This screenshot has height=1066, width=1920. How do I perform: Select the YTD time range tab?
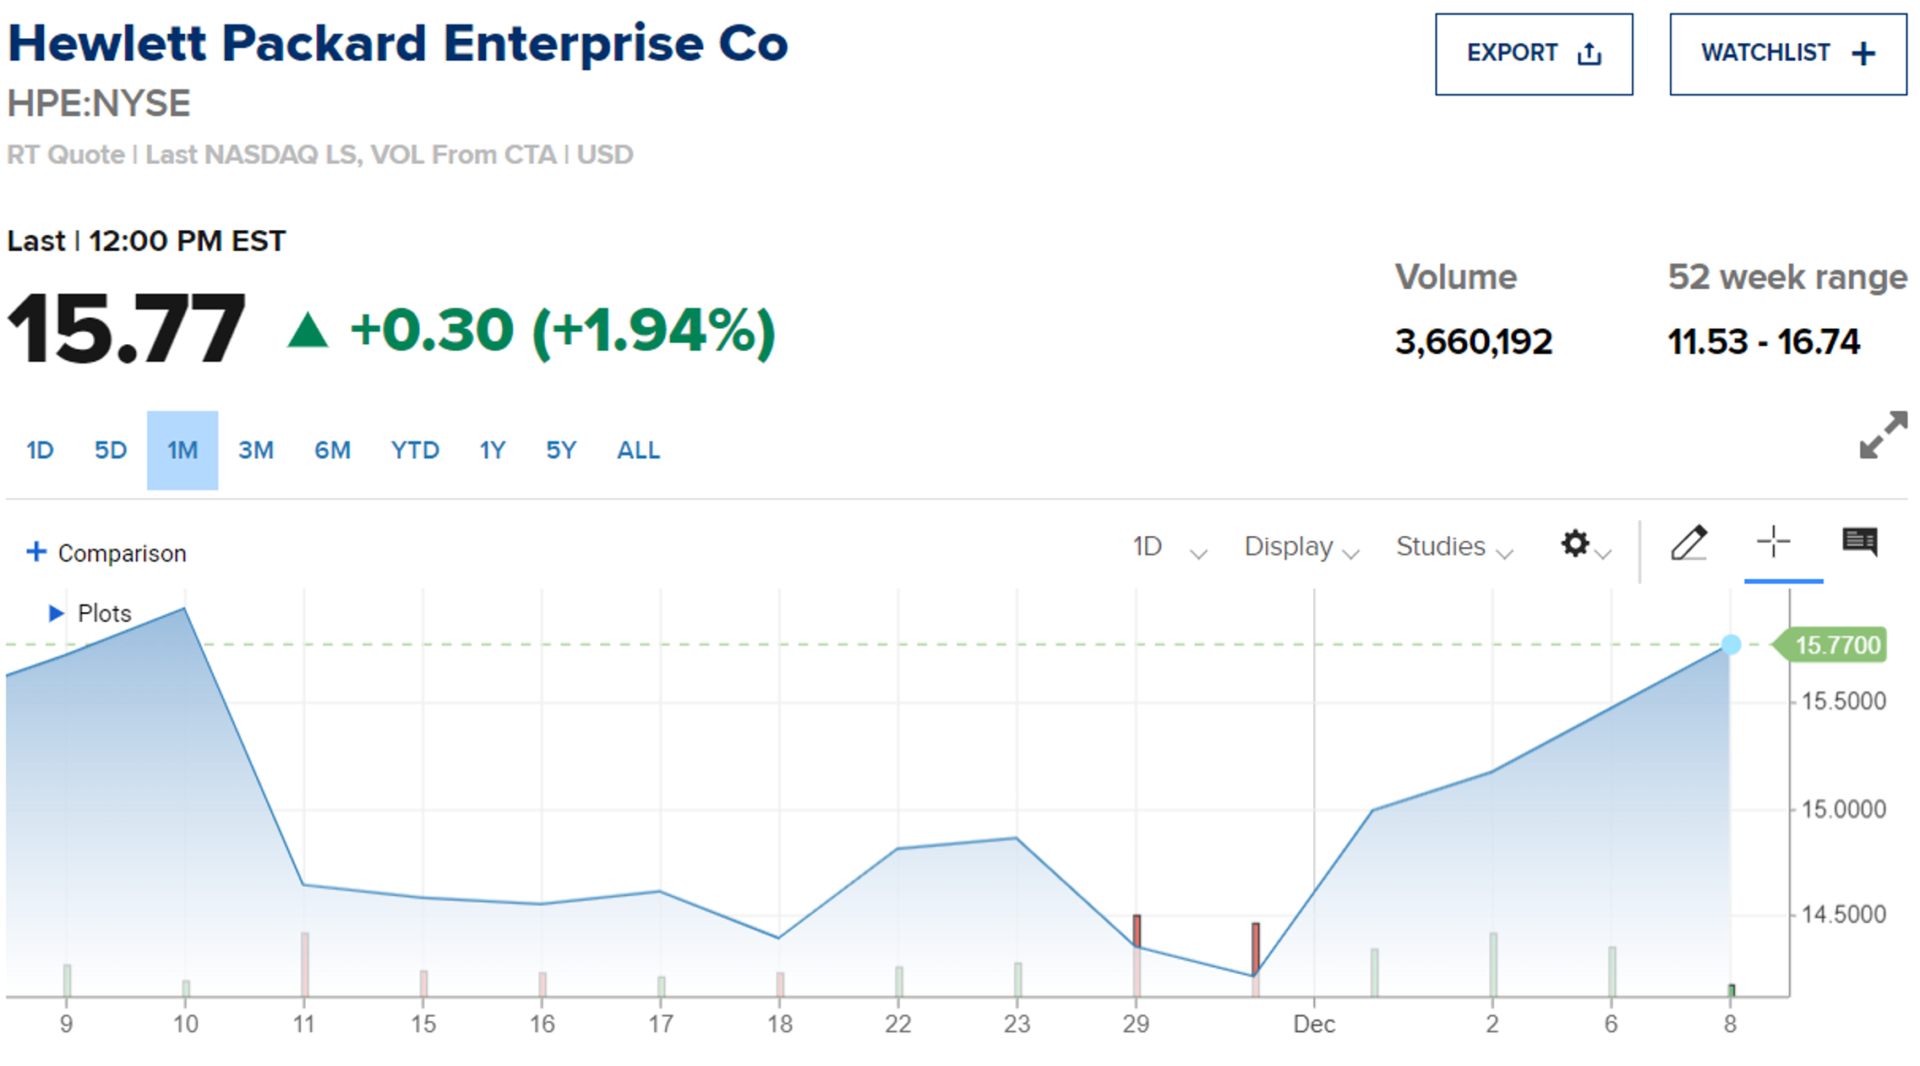point(415,450)
